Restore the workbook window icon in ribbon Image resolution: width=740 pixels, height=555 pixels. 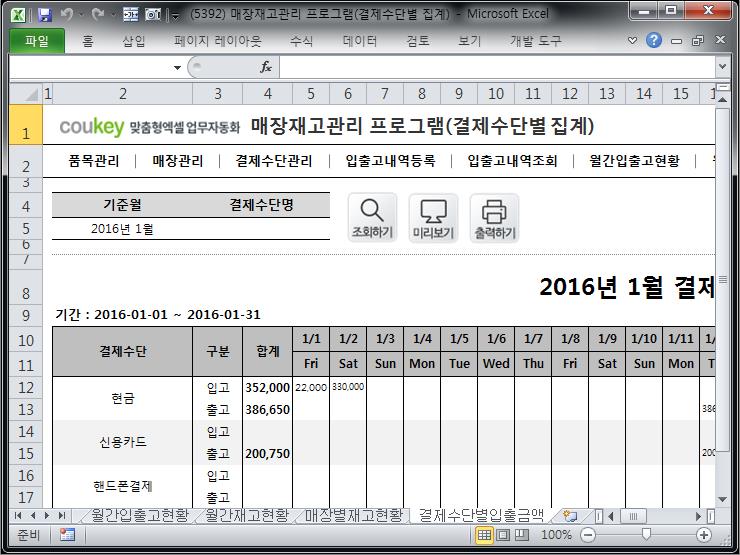(698, 41)
